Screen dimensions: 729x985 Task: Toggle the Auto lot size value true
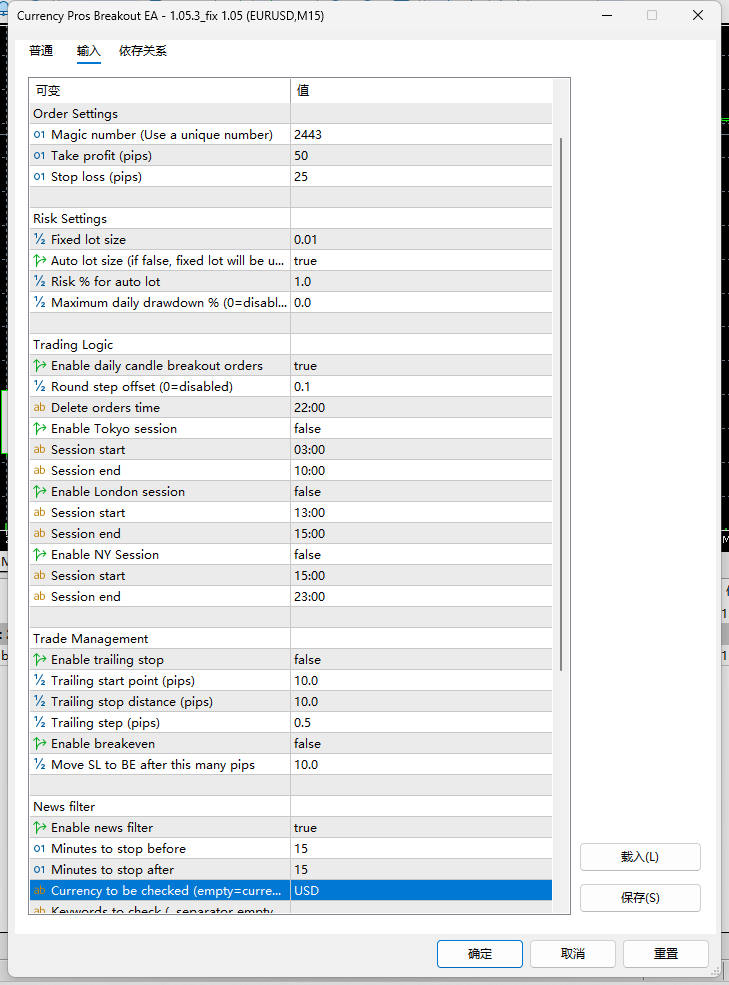[421, 260]
